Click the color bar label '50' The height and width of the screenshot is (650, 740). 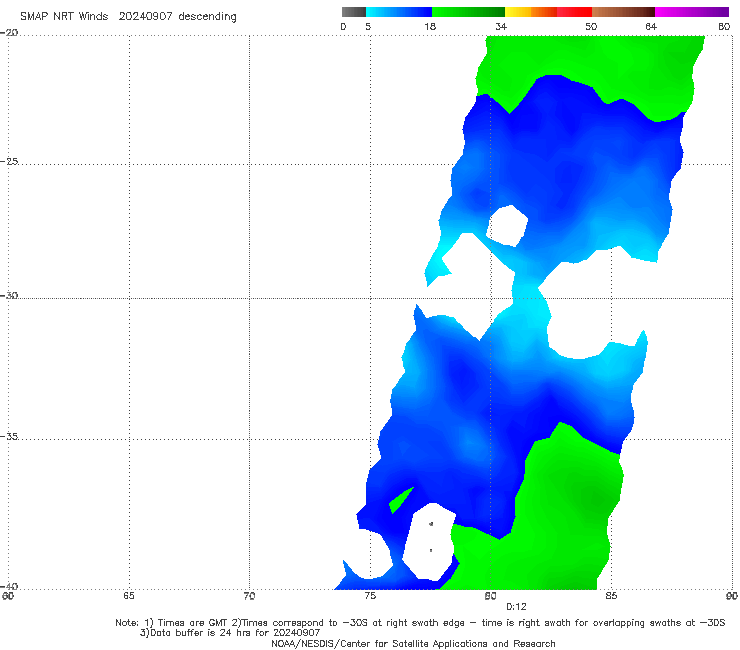tap(591, 26)
